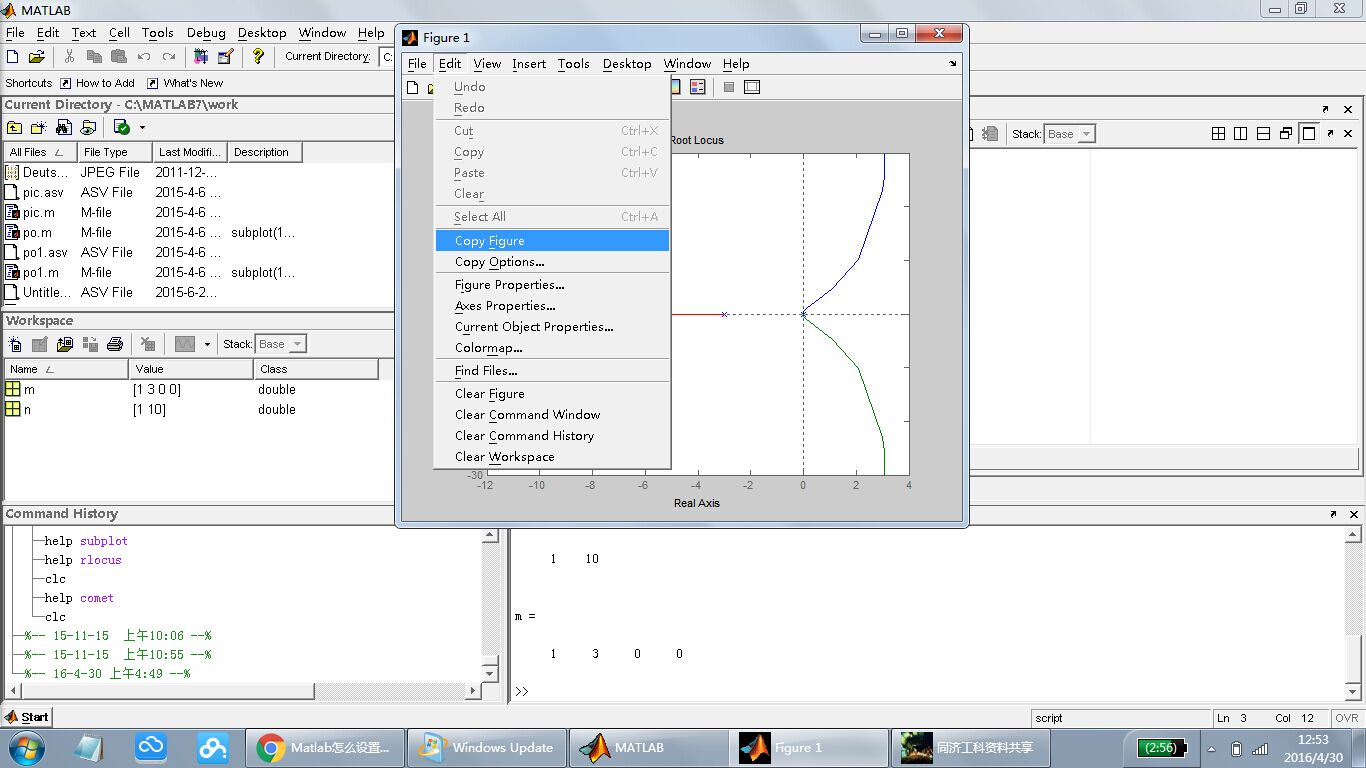This screenshot has height=768, width=1366.
Task: Open source control dropdown arrow in Current Directory
Action: 142,127
